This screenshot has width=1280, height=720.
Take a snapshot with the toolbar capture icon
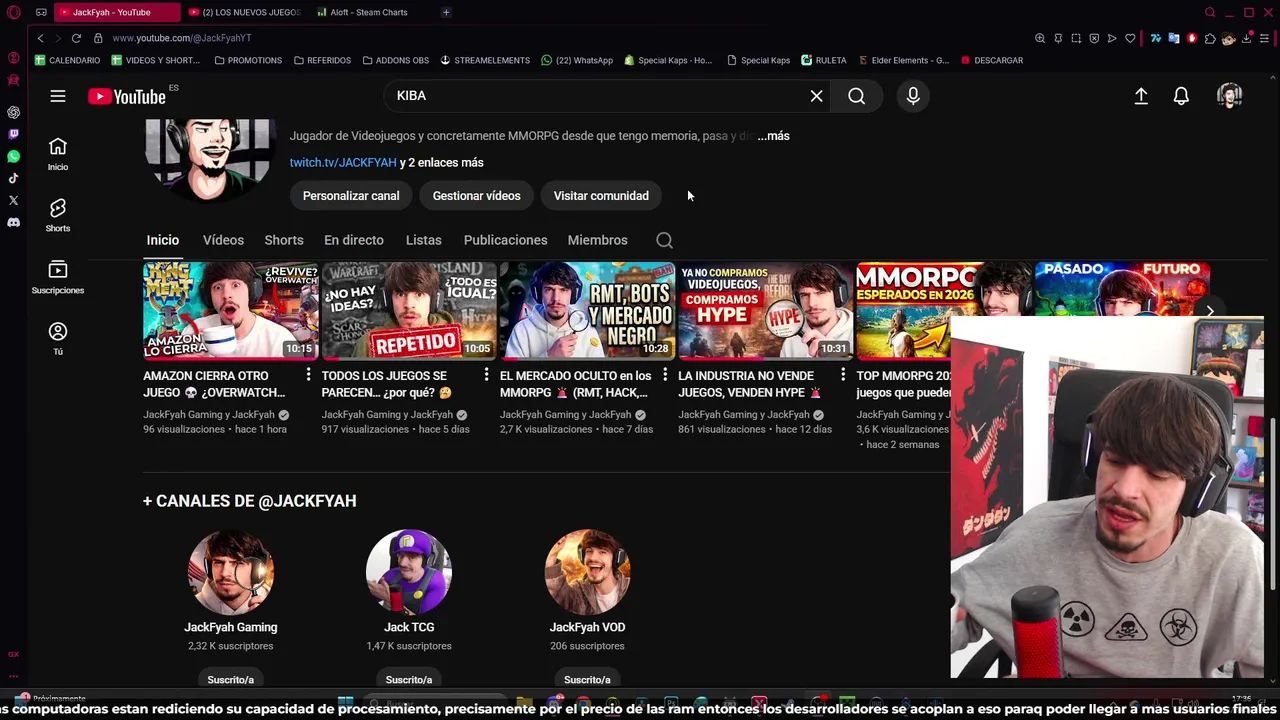click(1076, 38)
